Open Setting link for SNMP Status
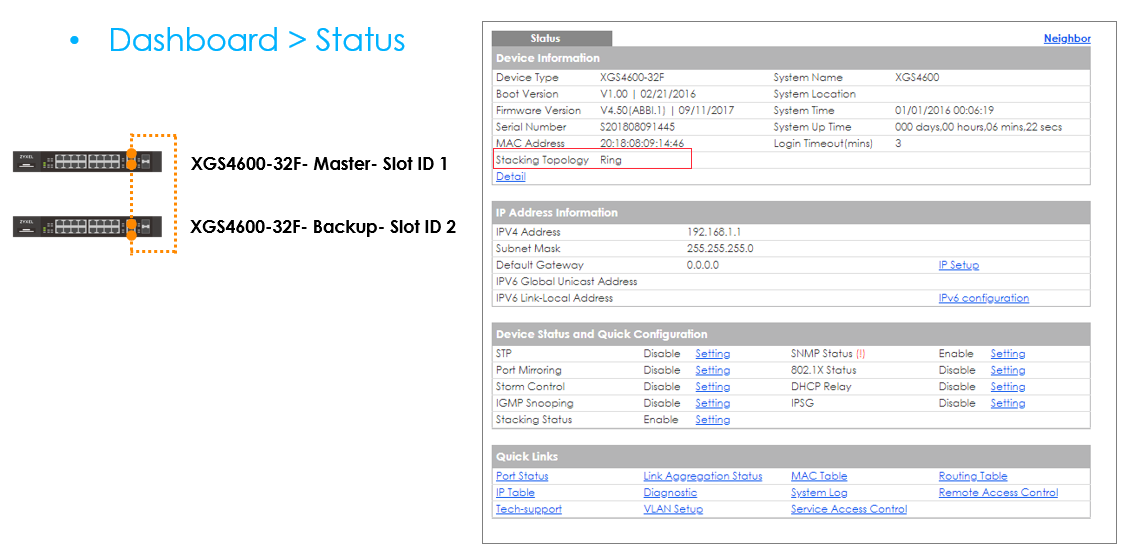The width and height of the screenshot is (1122, 552). (1008, 354)
